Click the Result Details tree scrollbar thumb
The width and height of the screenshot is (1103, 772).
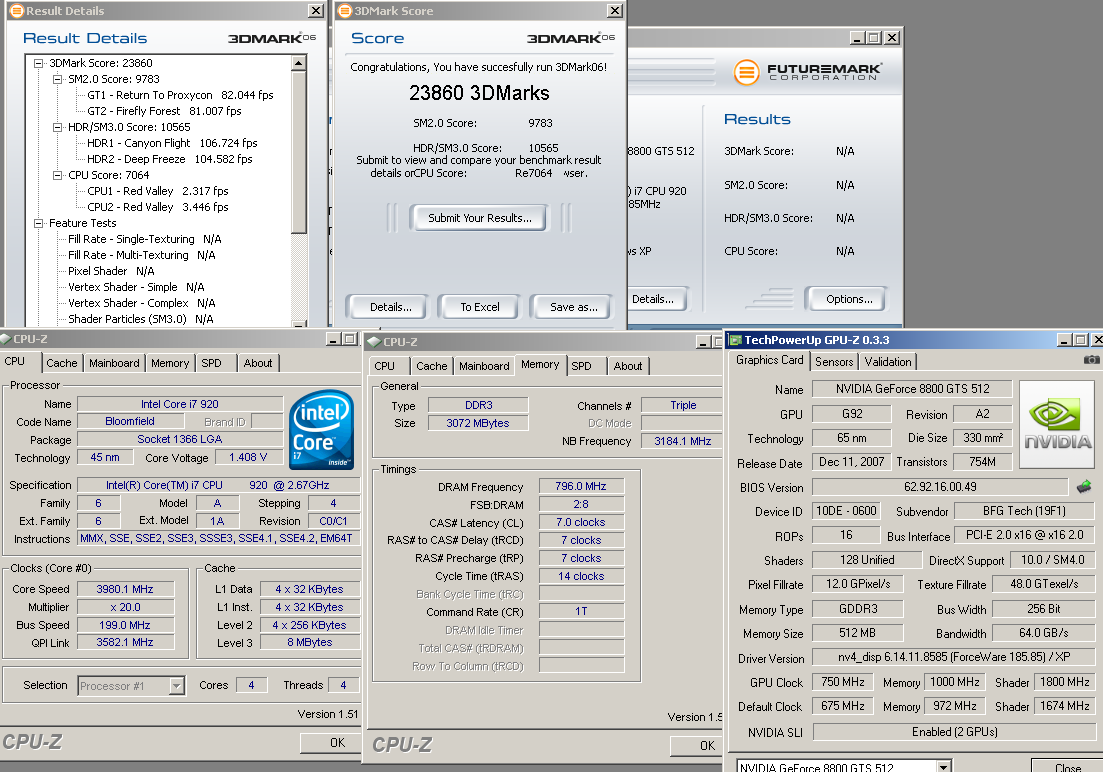(x=299, y=151)
